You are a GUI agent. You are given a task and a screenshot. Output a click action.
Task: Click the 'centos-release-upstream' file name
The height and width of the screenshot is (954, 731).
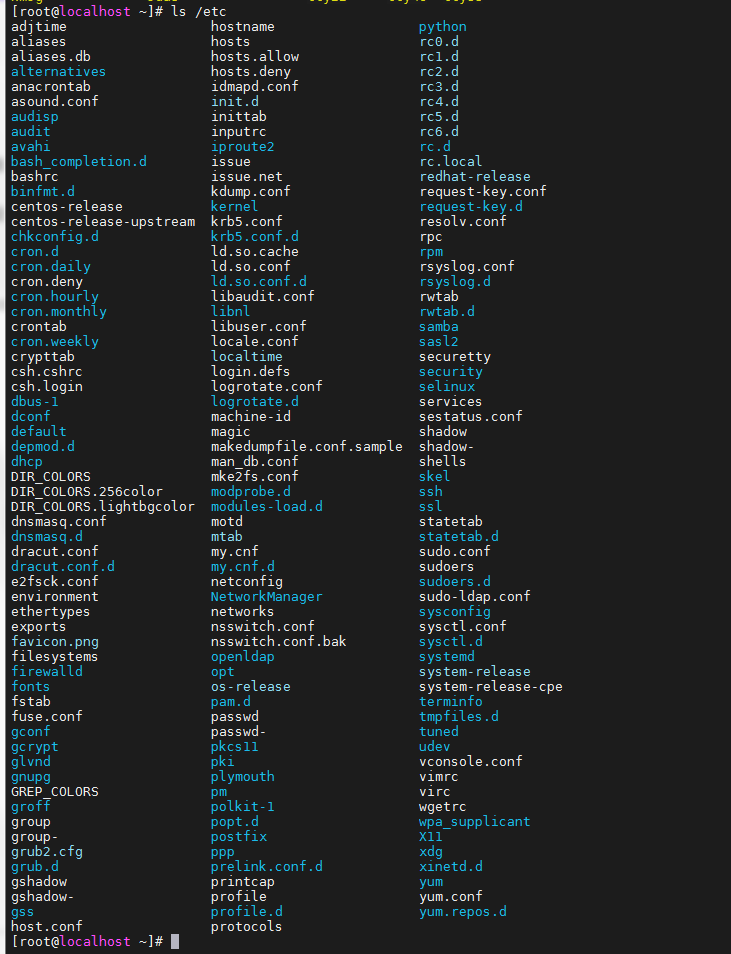point(102,222)
